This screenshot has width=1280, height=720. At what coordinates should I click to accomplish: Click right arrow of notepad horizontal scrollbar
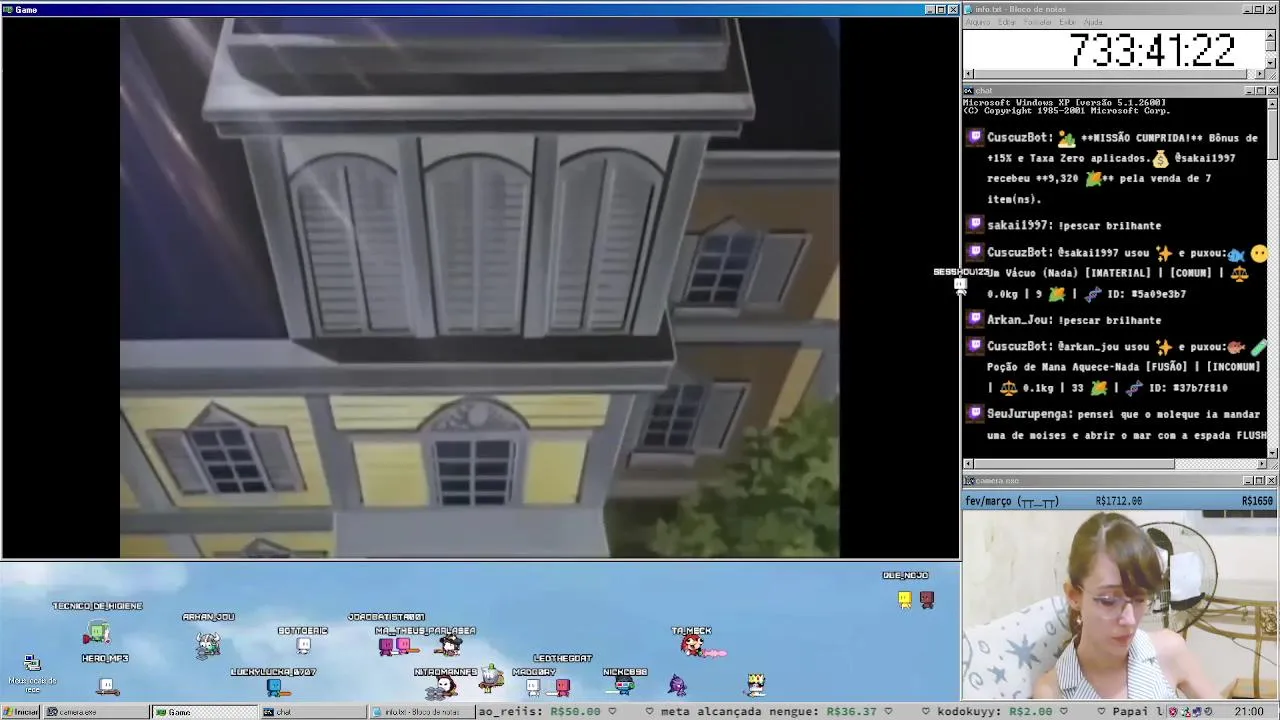pos(1260,74)
